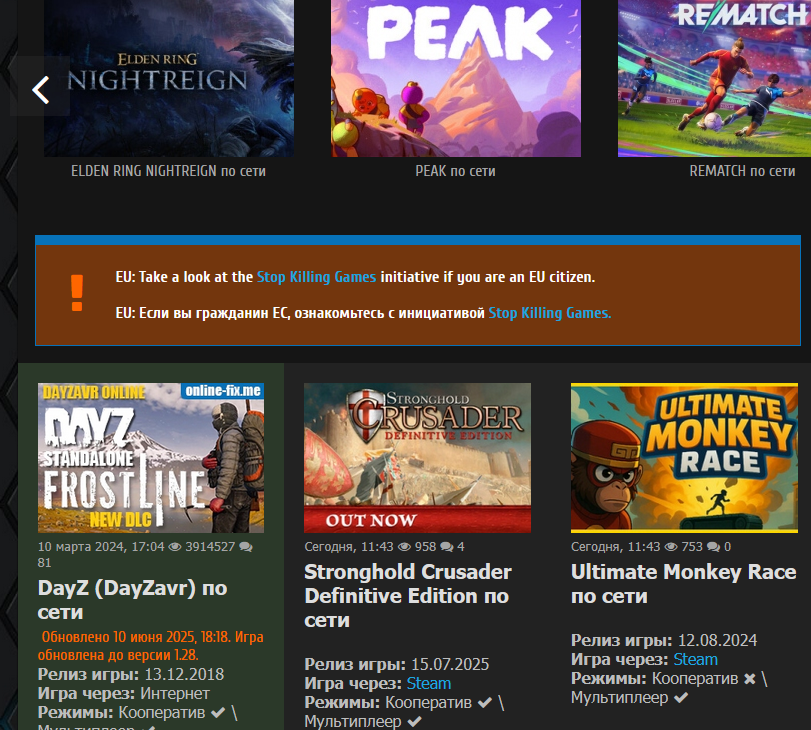Click the '10 марта 2024, 17:04' date
The image size is (811, 730).
[x=101, y=547]
